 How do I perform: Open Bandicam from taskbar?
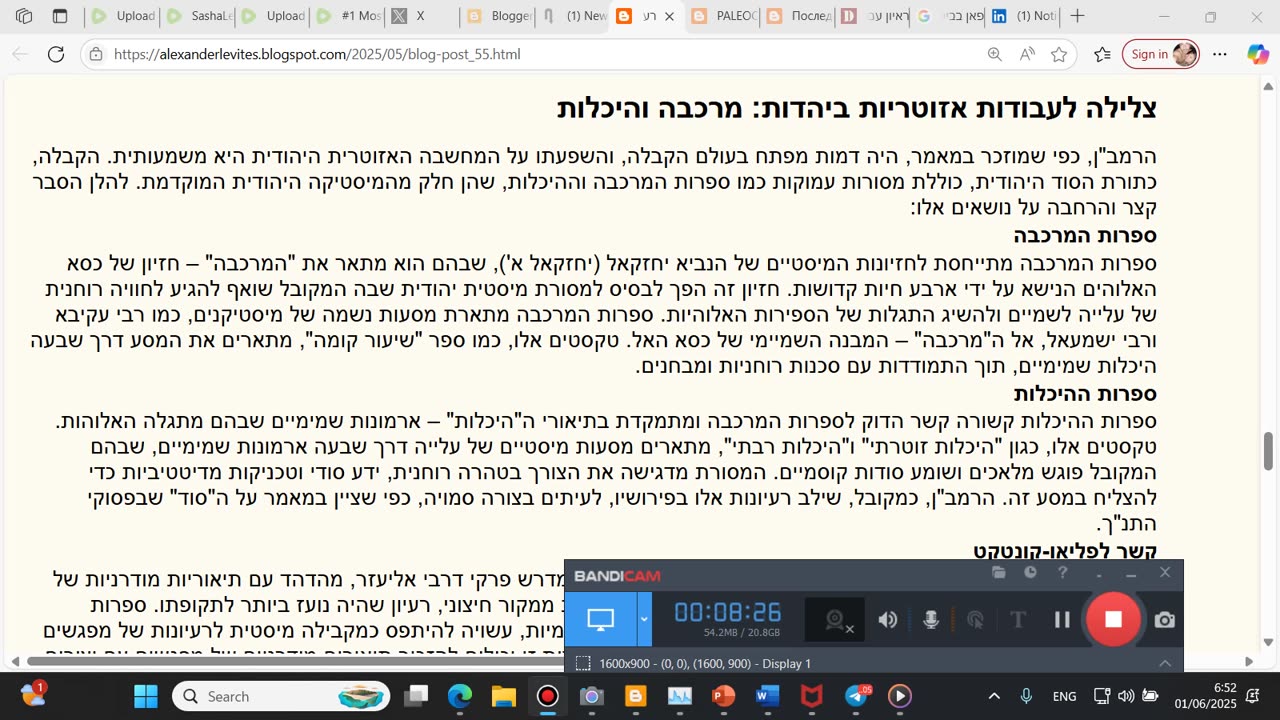pos(548,696)
